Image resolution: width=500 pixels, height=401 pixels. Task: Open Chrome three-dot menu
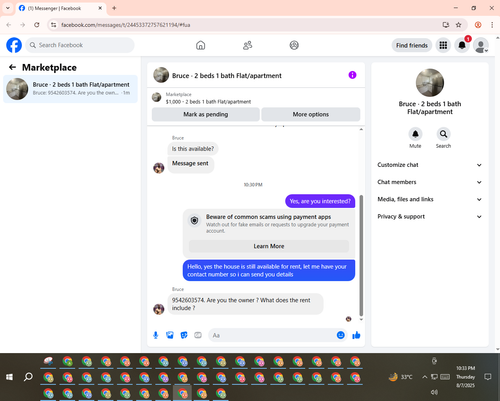492,25
